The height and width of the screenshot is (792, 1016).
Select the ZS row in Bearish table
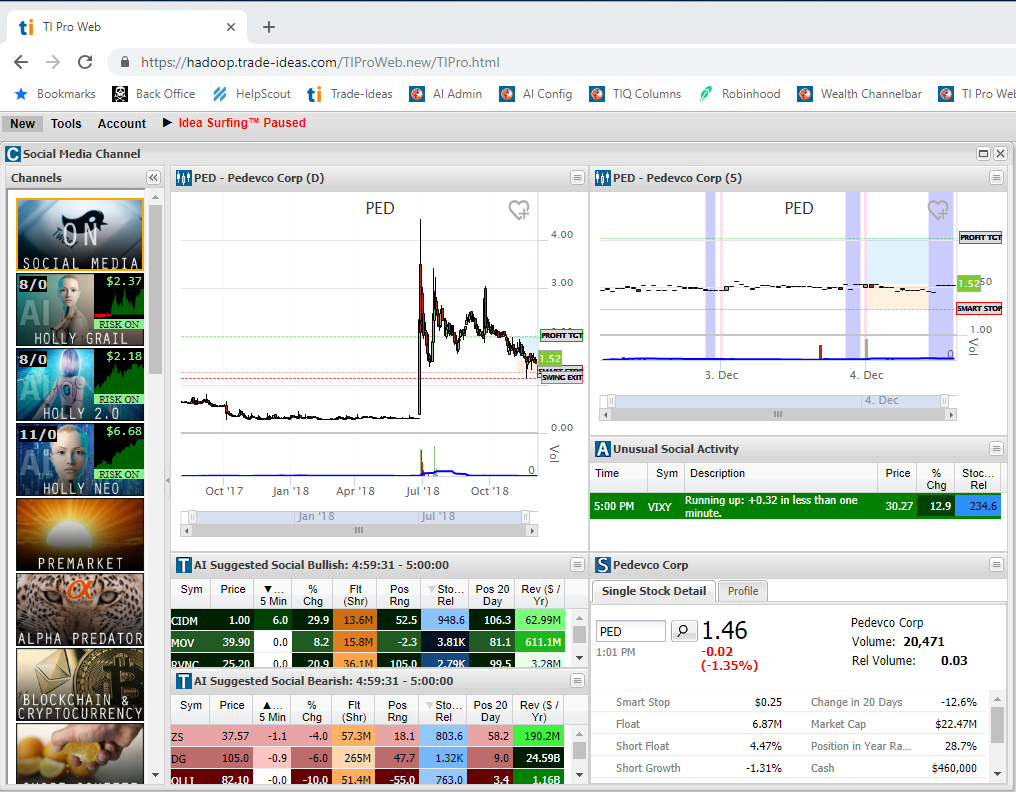click(x=367, y=736)
